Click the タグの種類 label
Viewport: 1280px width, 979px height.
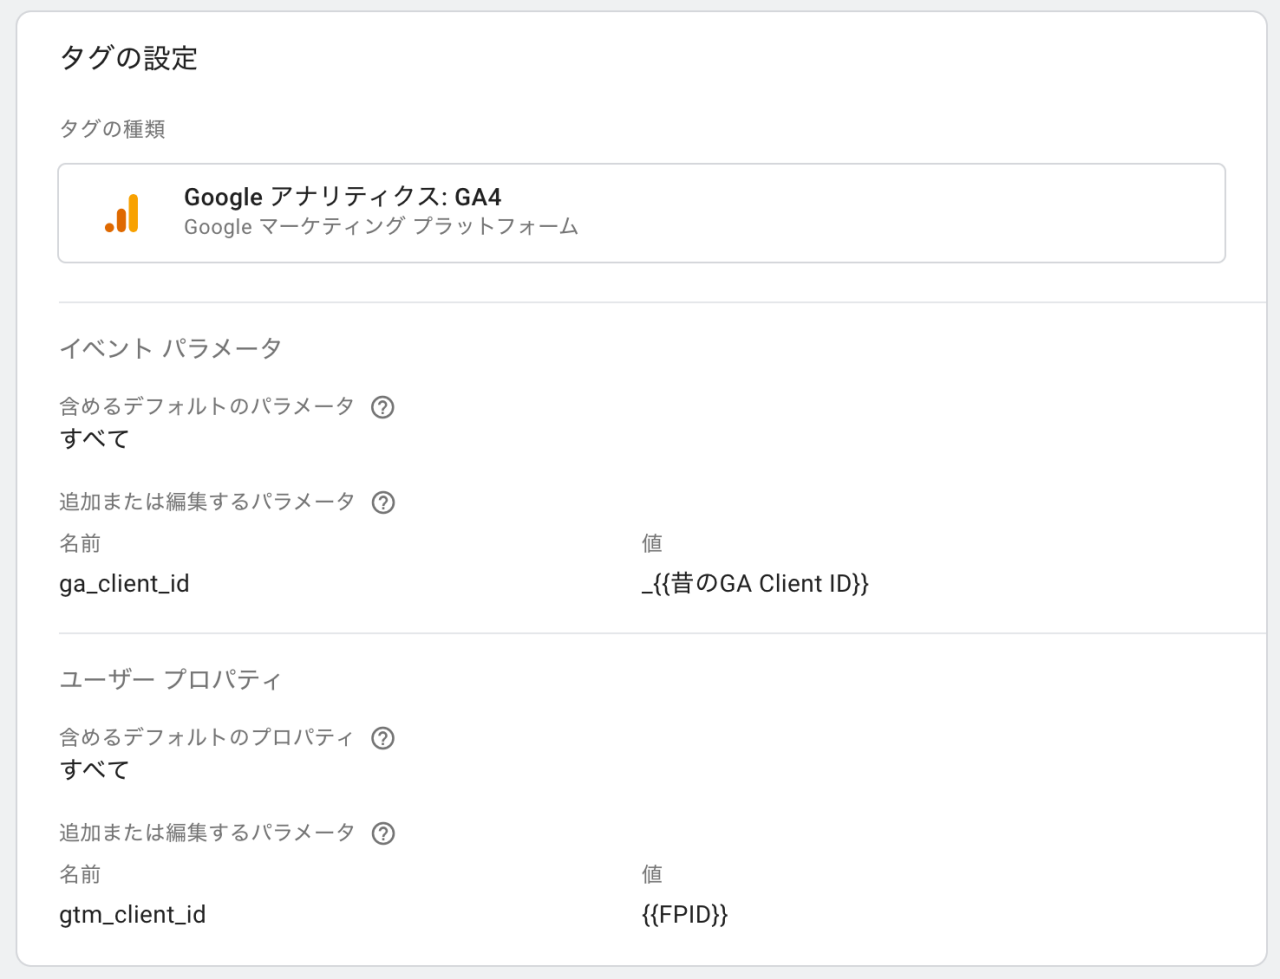point(112,129)
